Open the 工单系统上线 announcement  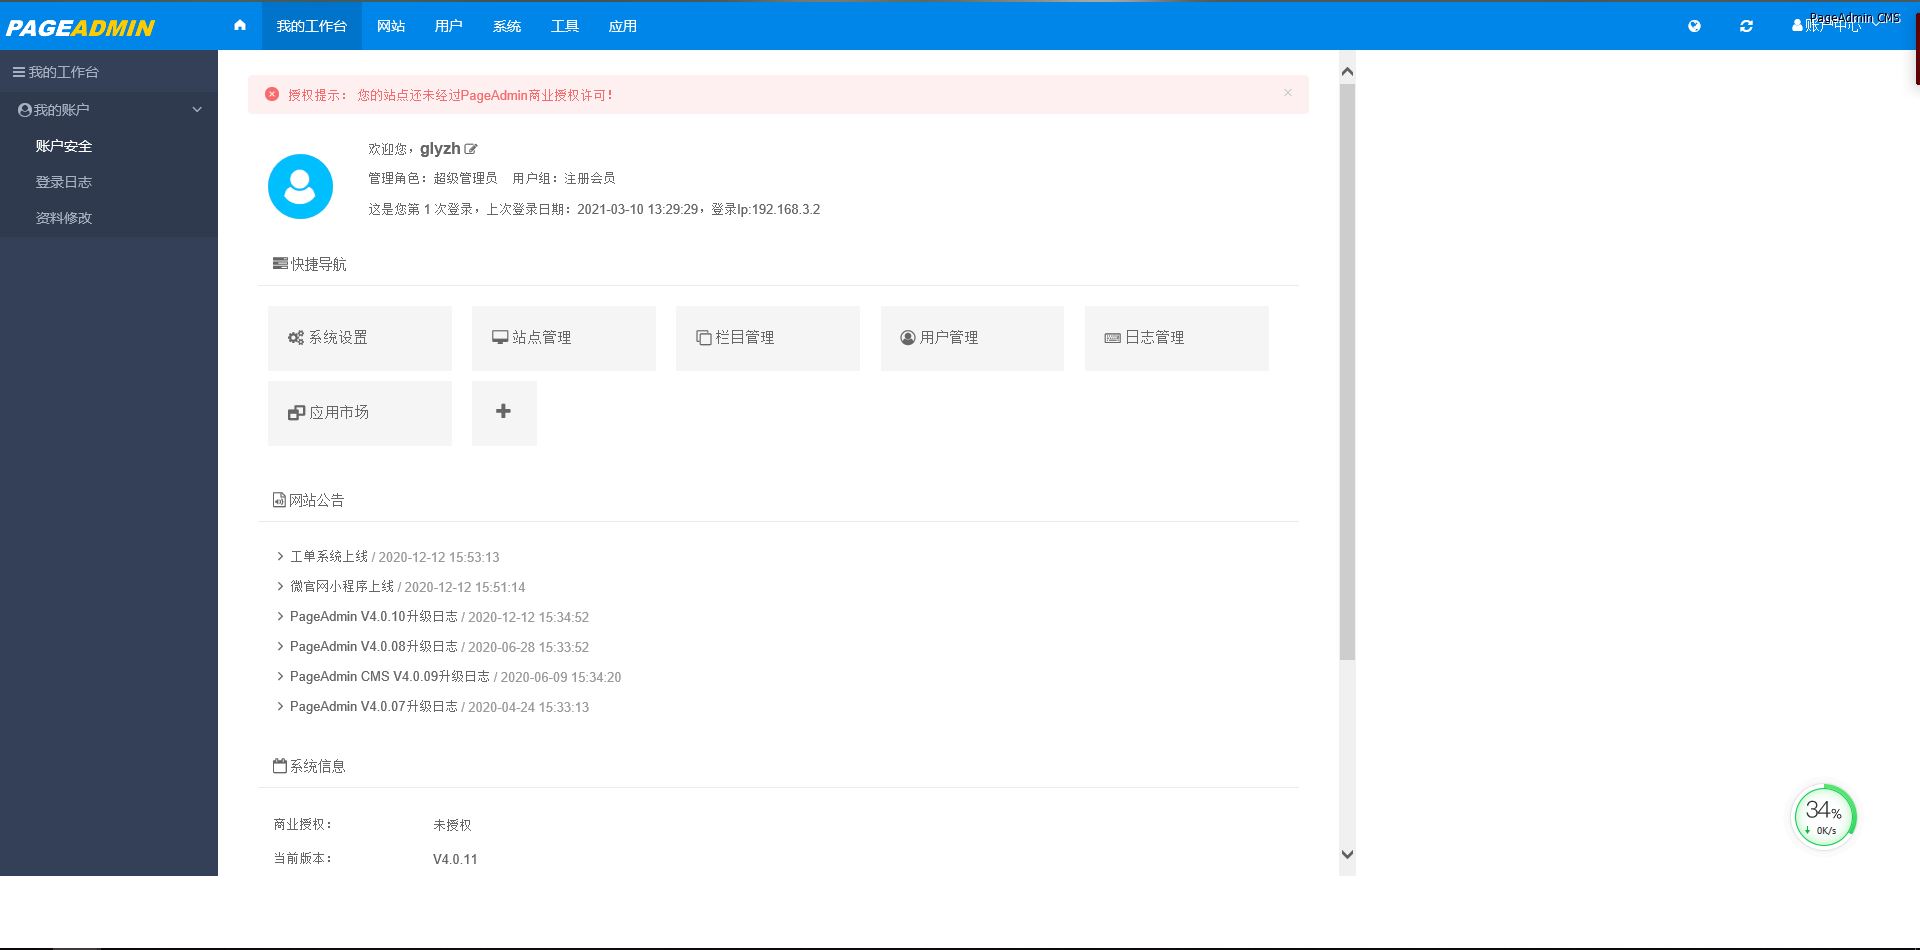(329, 557)
